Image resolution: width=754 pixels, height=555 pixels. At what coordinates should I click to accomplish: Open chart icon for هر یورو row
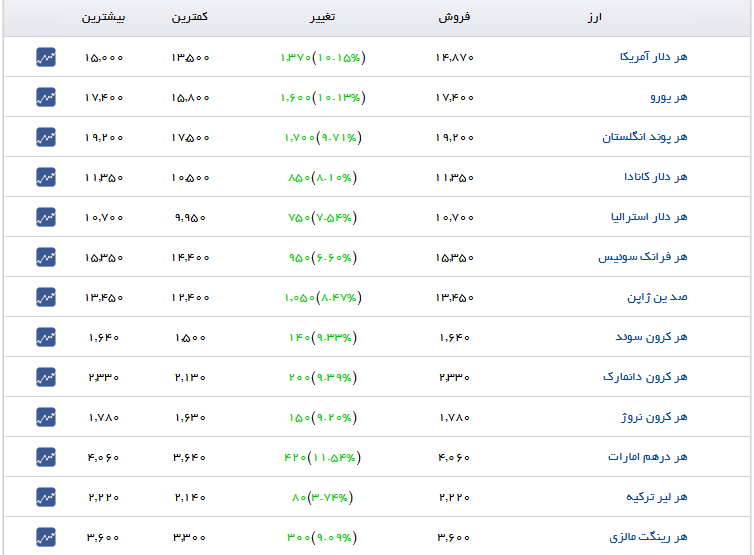(x=46, y=97)
